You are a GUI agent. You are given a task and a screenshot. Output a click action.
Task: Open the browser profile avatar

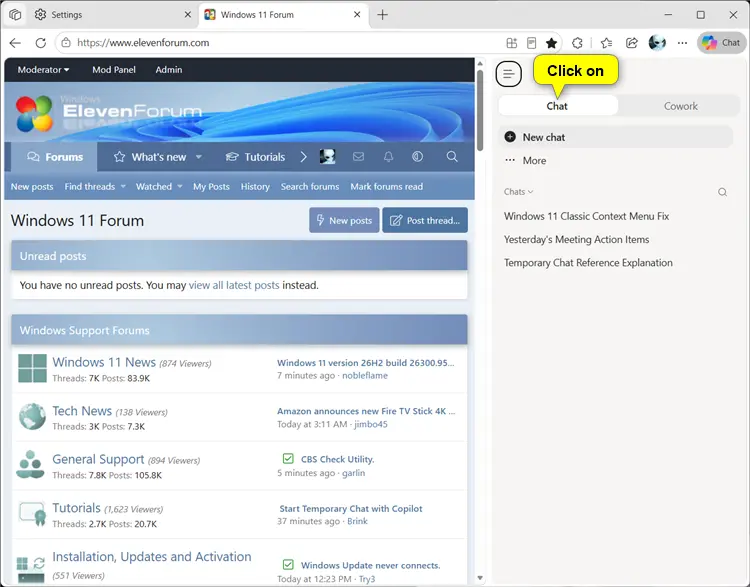coord(657,43)
